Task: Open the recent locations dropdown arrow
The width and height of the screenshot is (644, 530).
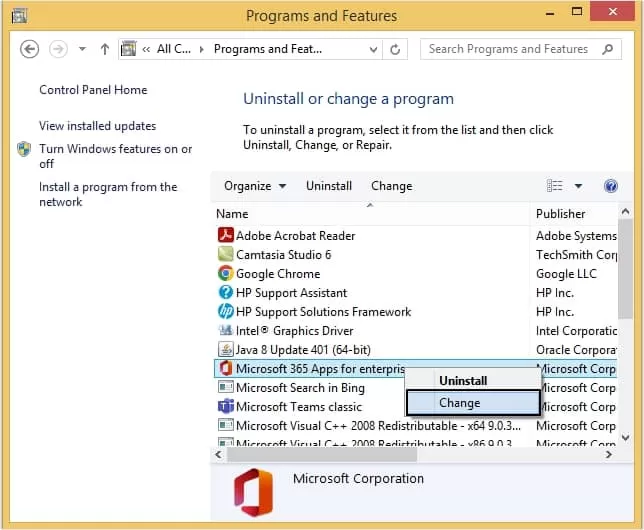Action: [82, 49]
